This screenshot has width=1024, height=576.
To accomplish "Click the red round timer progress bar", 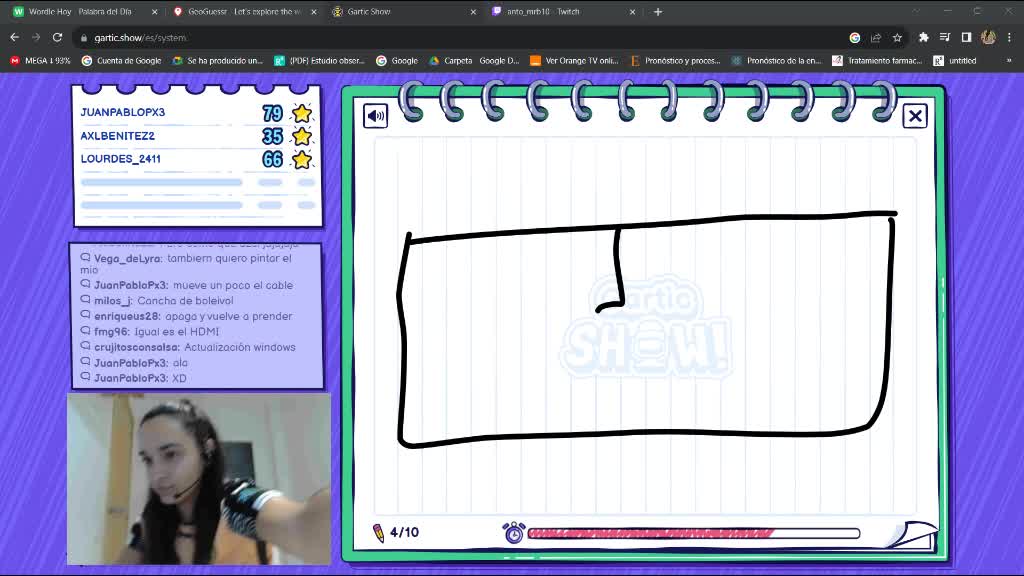I will [694, 534].
